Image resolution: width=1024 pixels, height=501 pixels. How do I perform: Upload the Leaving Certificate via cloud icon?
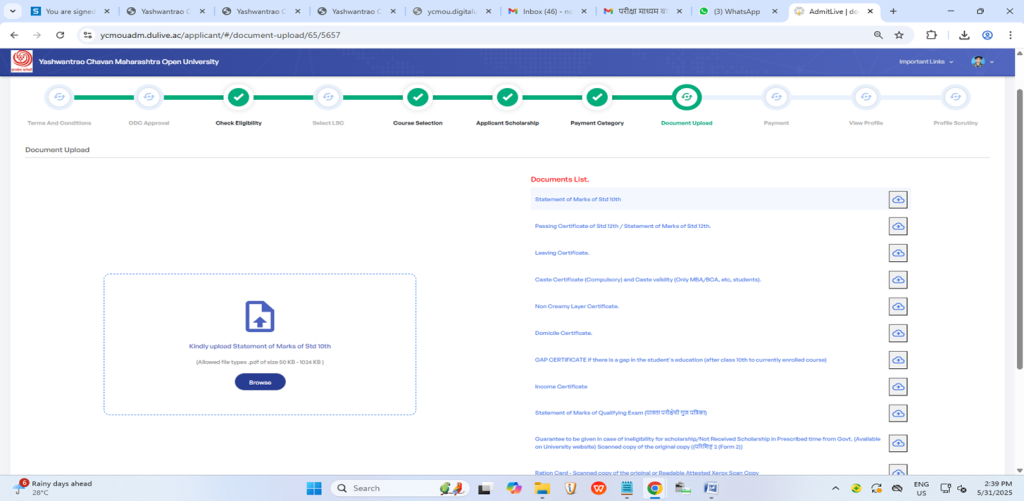point(898,253)
